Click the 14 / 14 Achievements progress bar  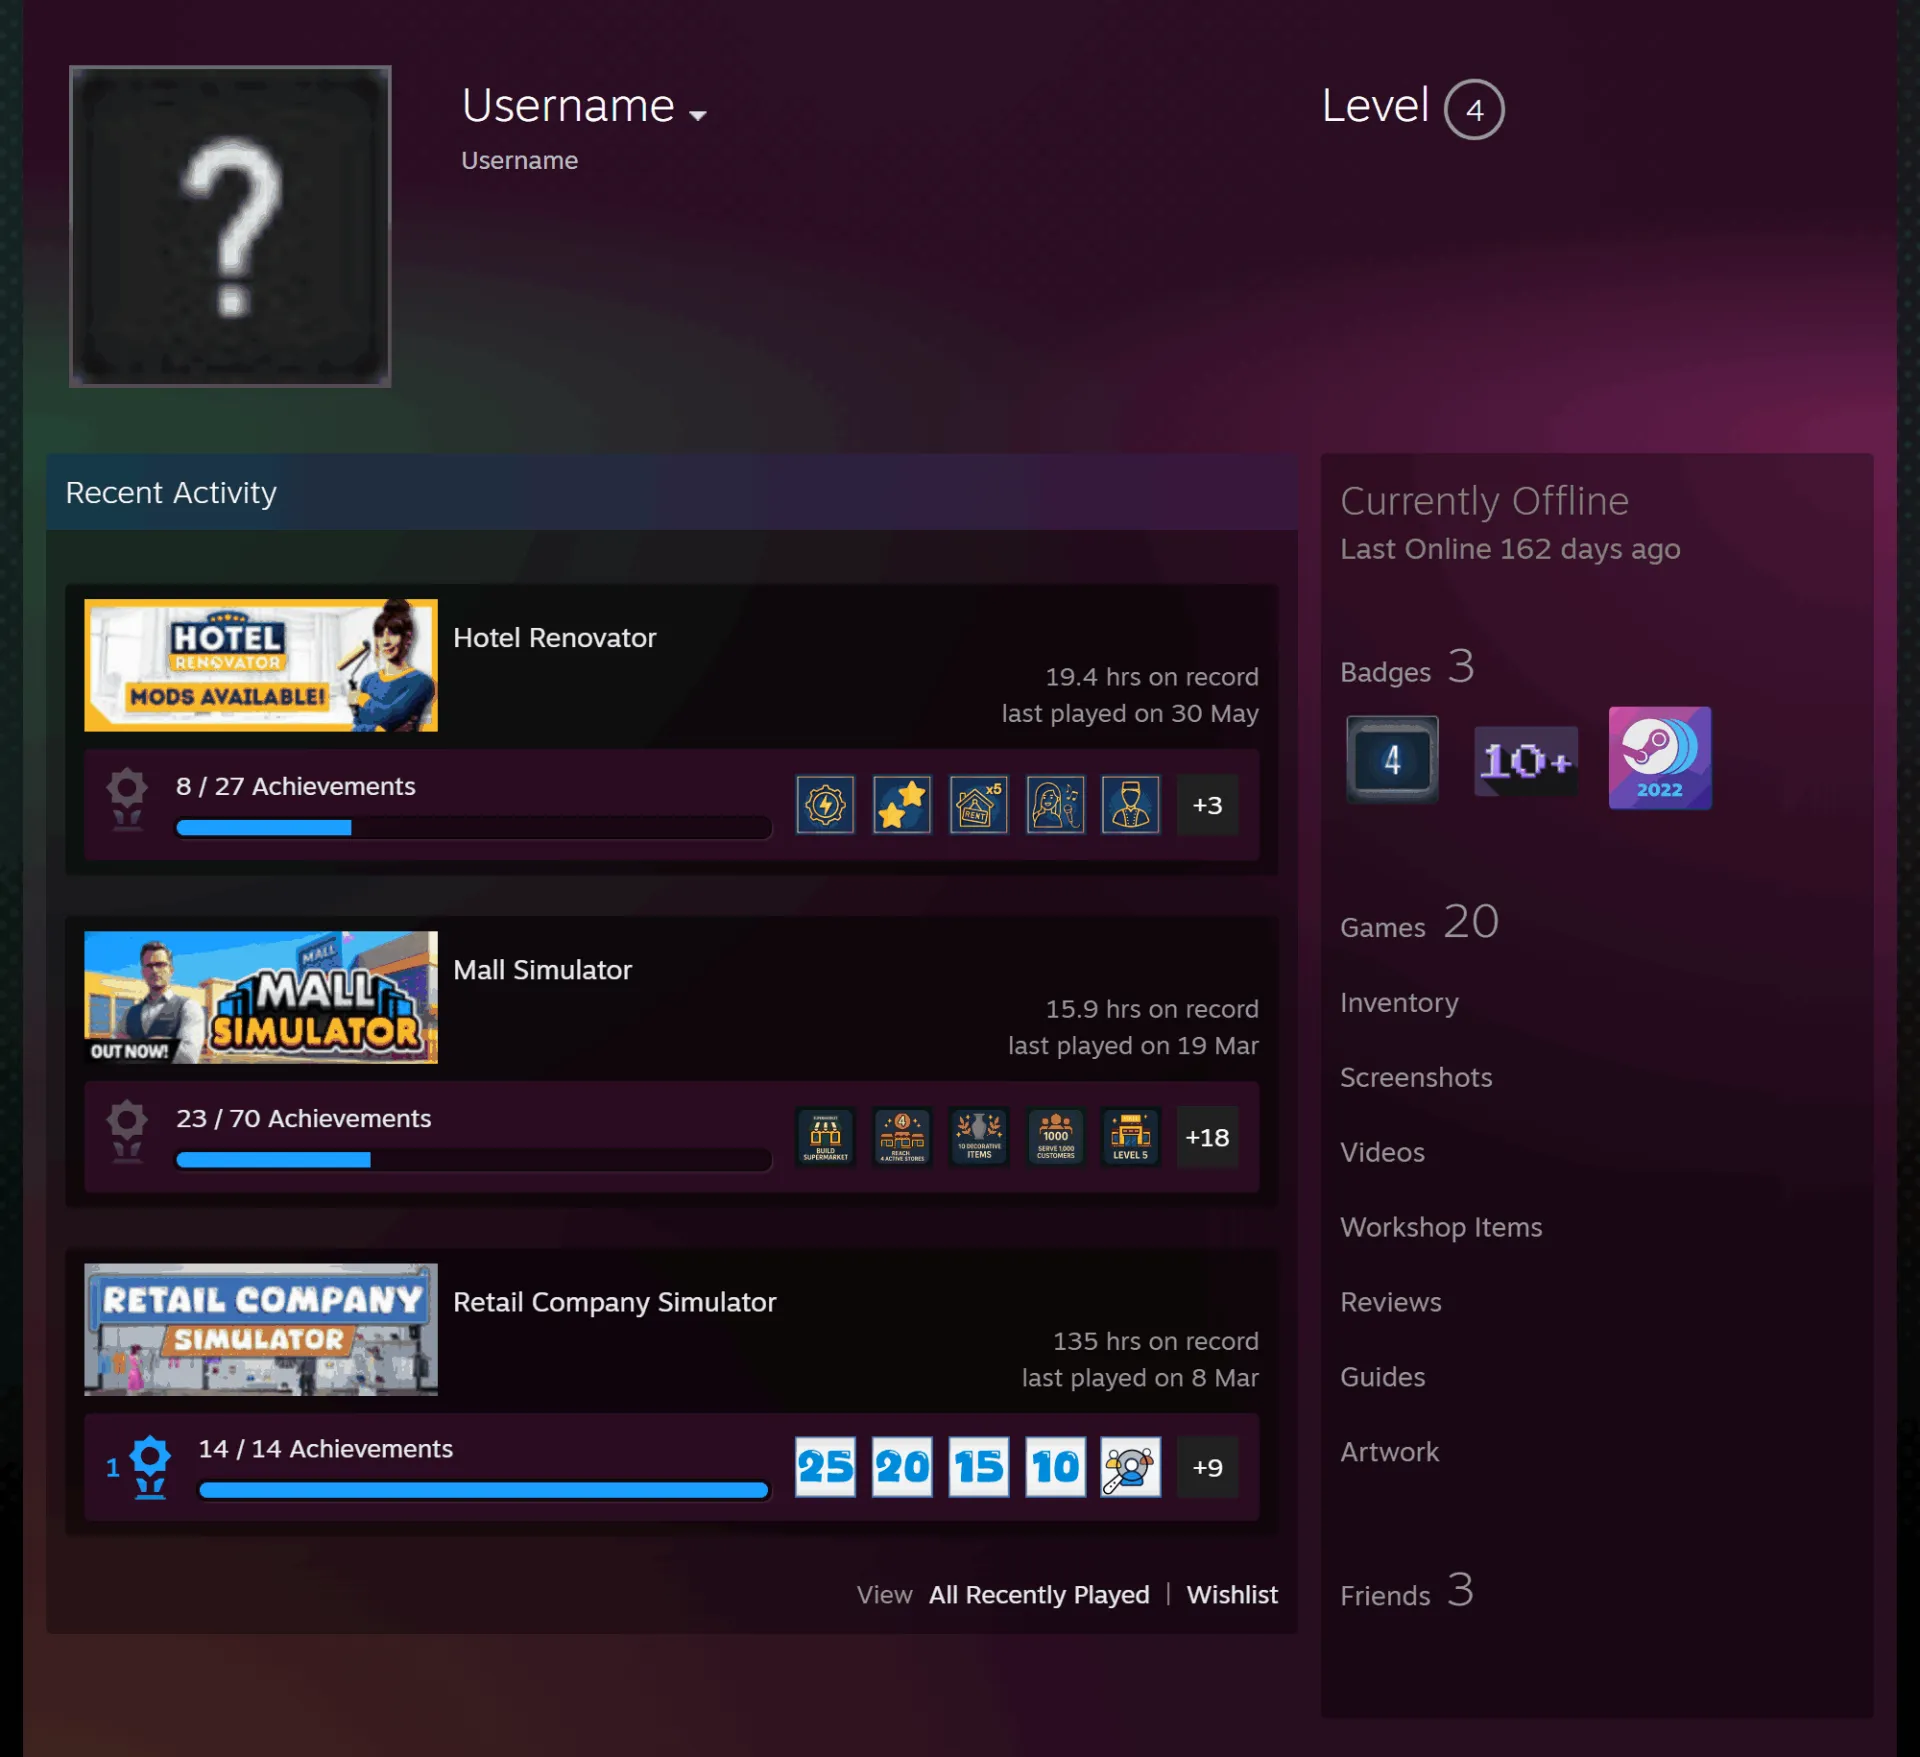click(x=484, y=1490)
